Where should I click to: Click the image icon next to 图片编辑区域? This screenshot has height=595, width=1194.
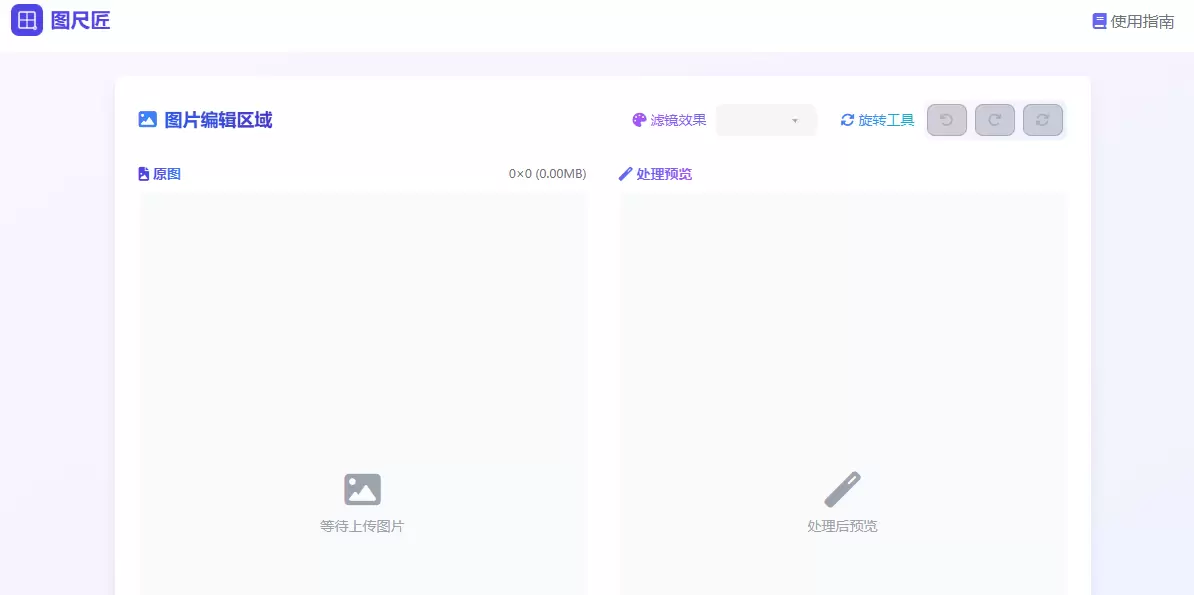tap(146, 119)
